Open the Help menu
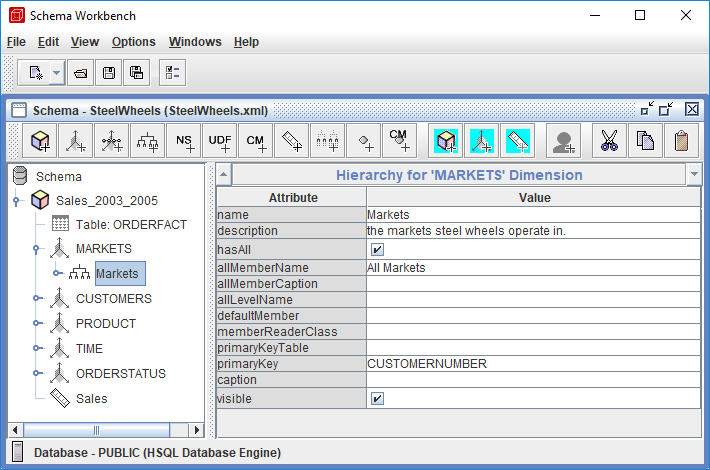Screen dimensions: 710x470 click(246, 42)
